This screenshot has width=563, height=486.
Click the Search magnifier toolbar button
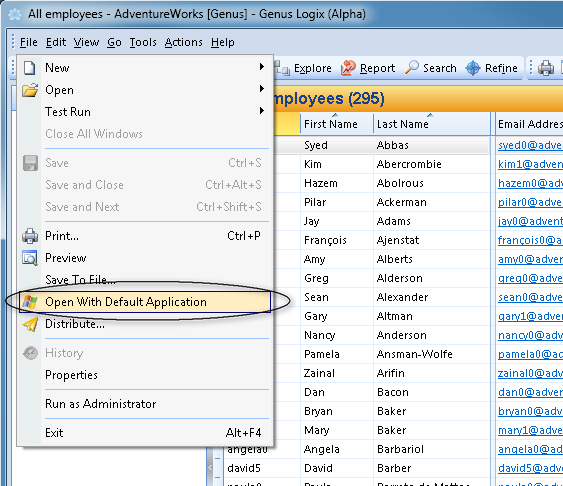(x=430, y=68)
